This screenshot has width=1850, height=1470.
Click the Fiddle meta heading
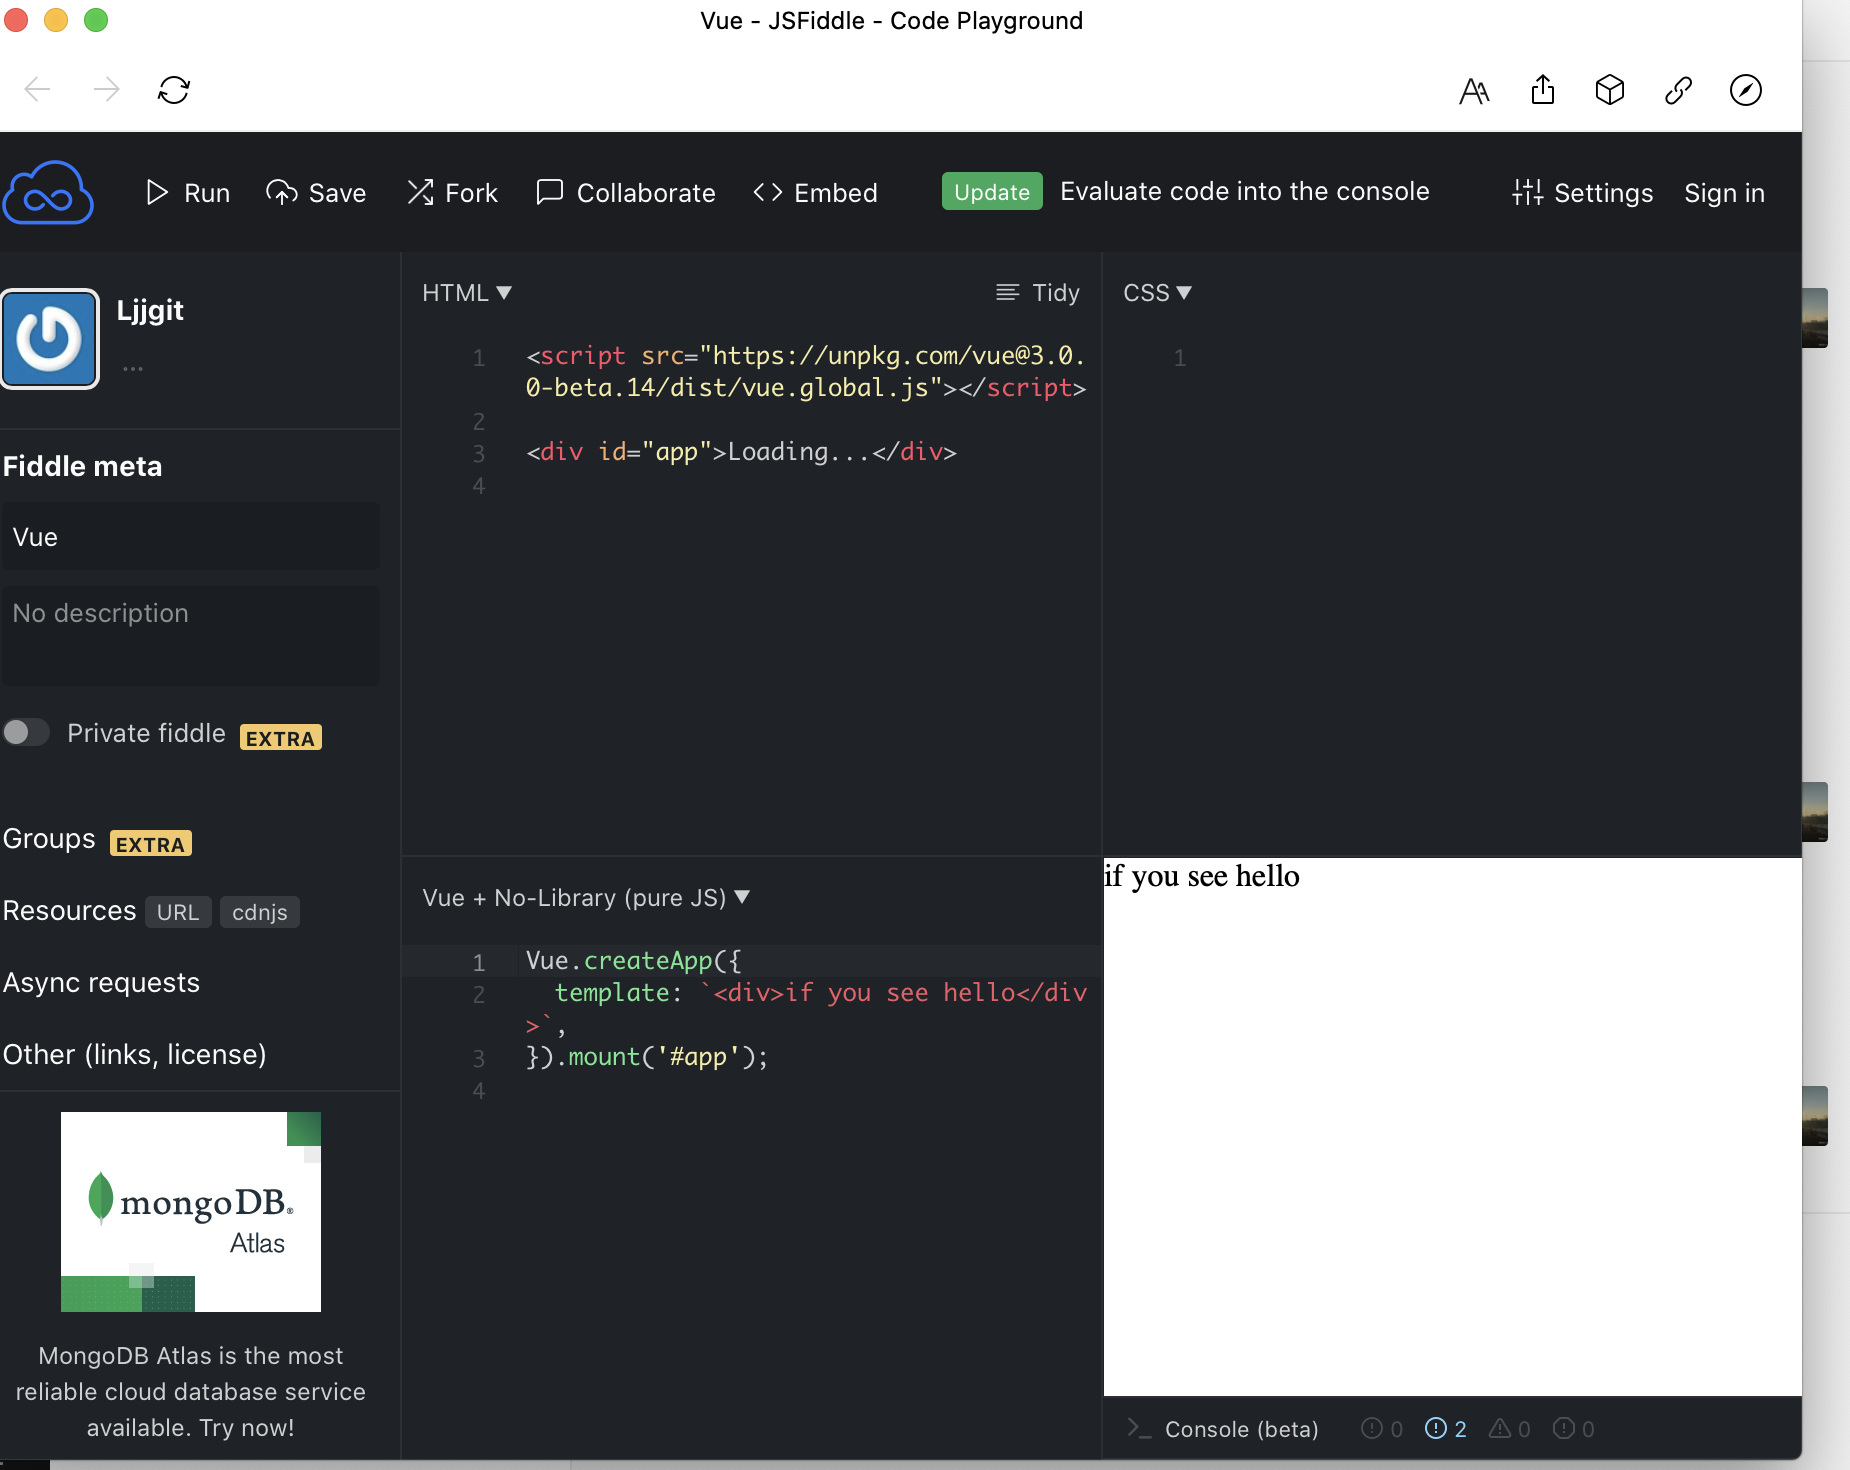(x=82, y=466)
